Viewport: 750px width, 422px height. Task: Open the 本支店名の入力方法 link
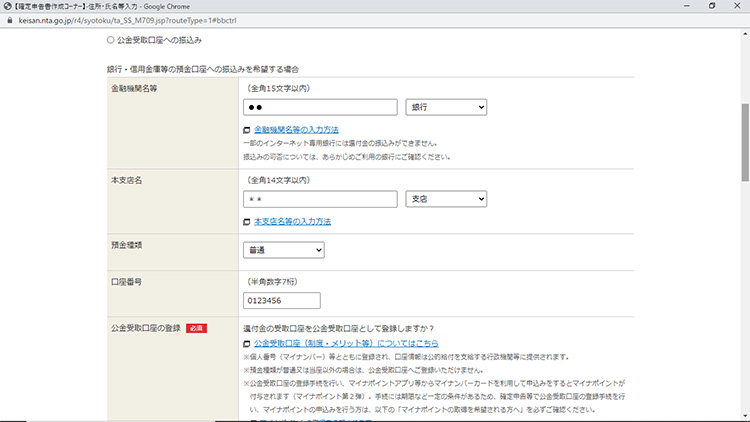(292, 221)
